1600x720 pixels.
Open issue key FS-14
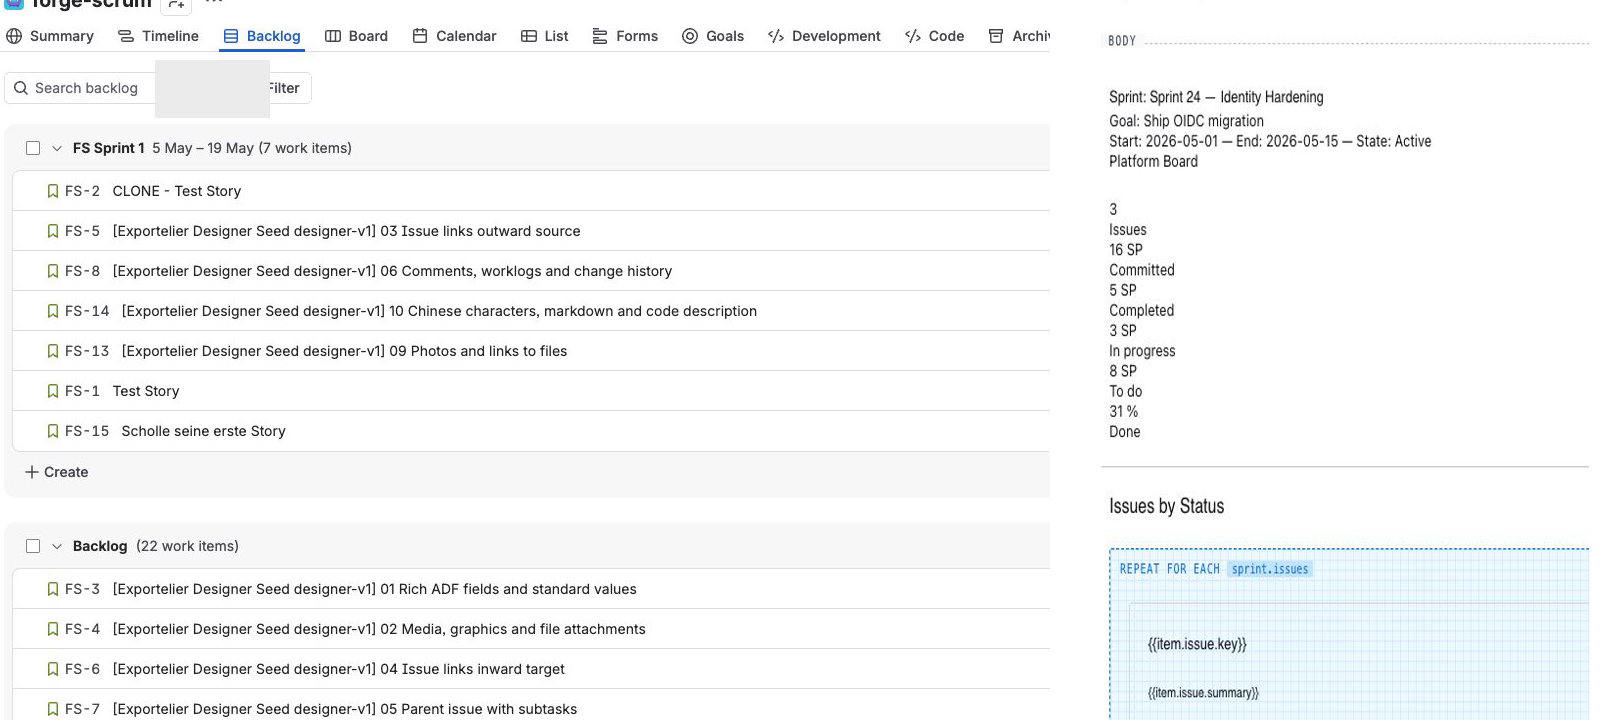coord(87,311)
